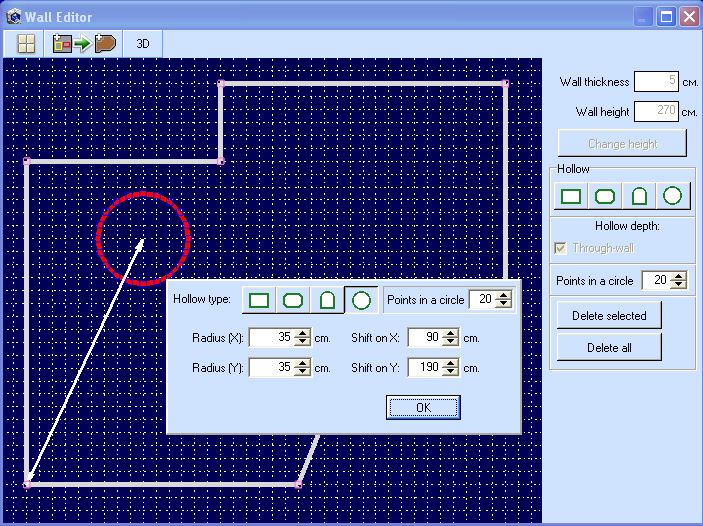
Task: Click the Radius (Y) input field
Action: click(x=272, y=368)
